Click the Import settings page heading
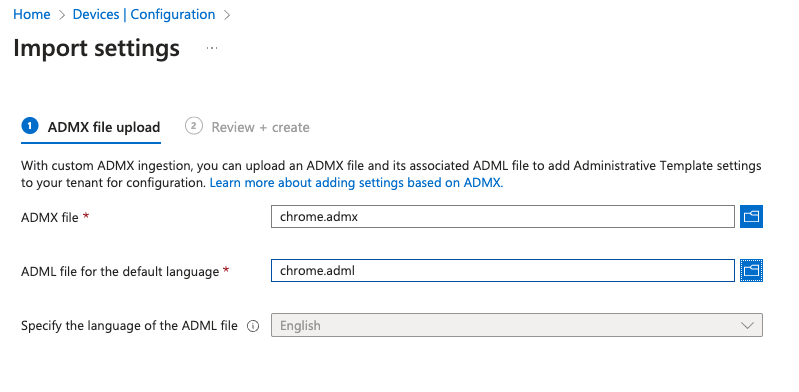Screen dimensions: 799x392 96,48
